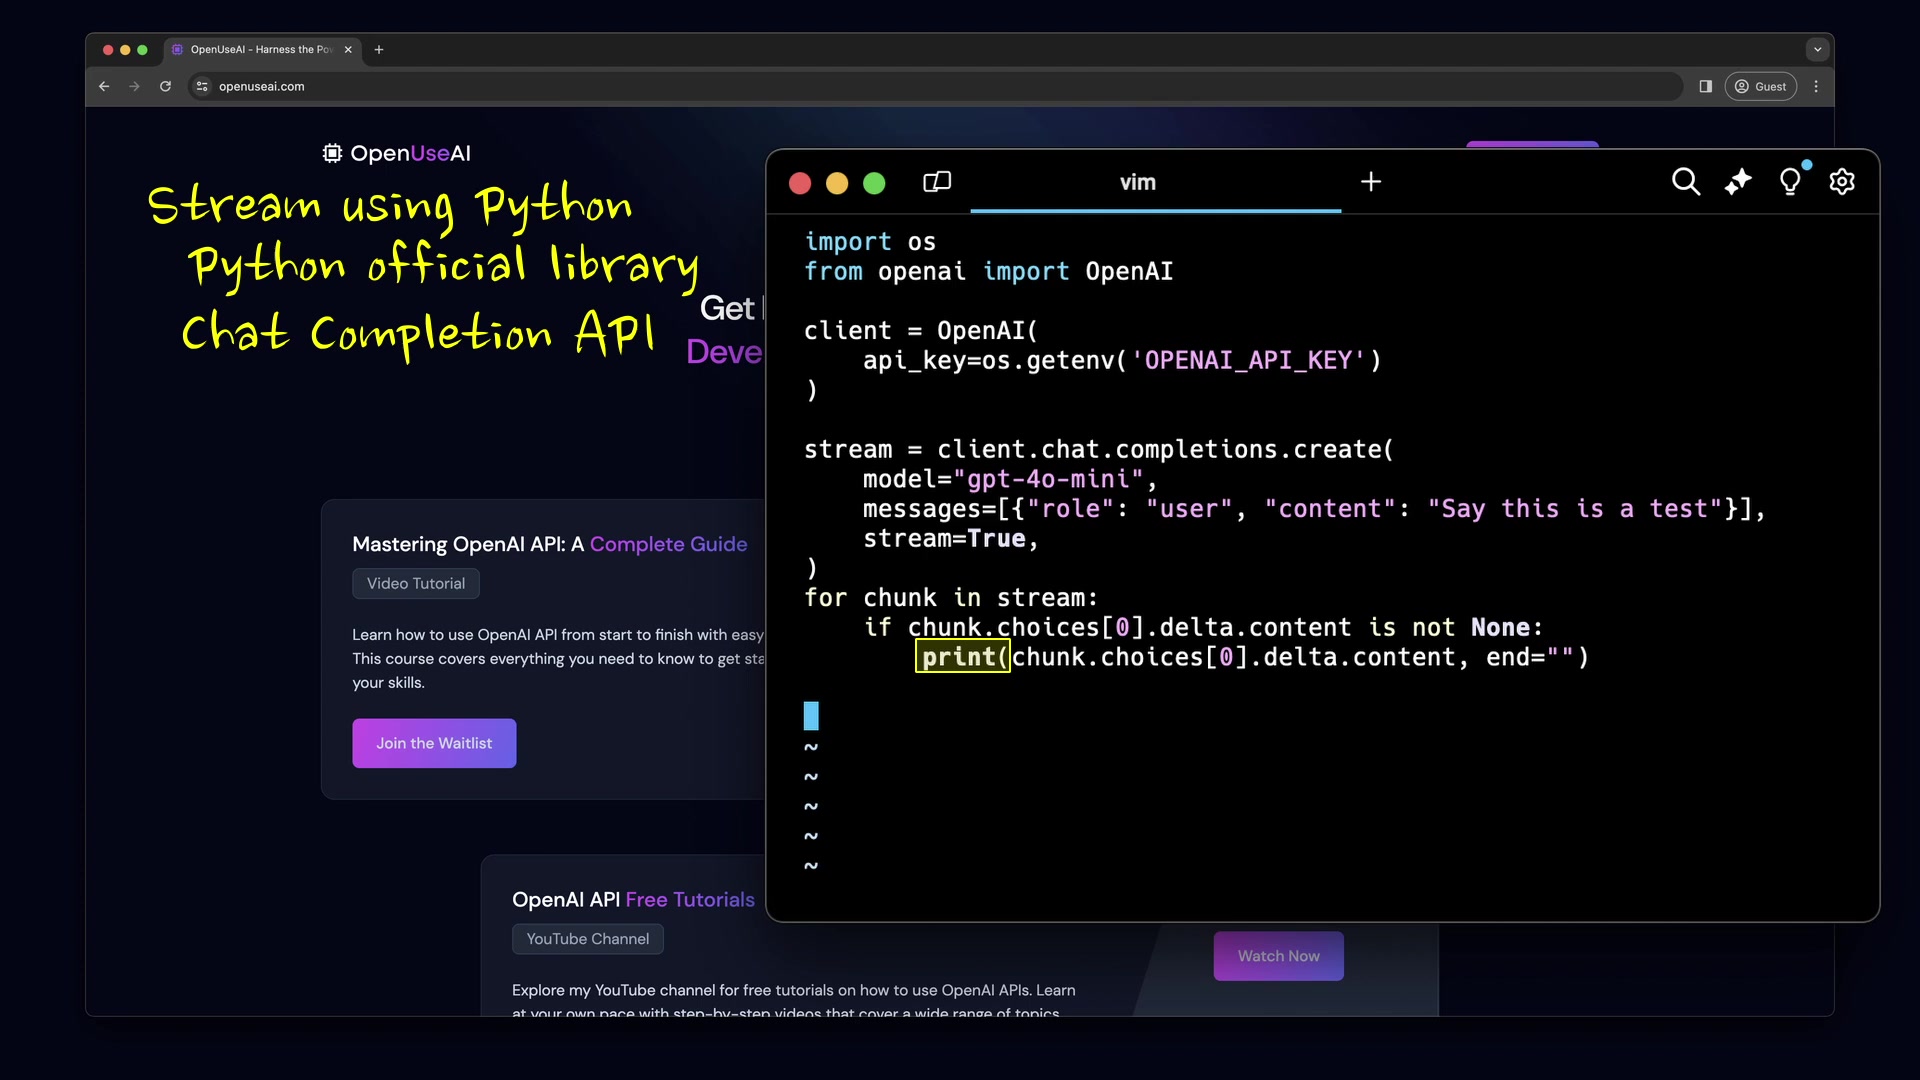1920x1080 pixels.
Task: Click the YouTube Channel tag
Action: 587,939
